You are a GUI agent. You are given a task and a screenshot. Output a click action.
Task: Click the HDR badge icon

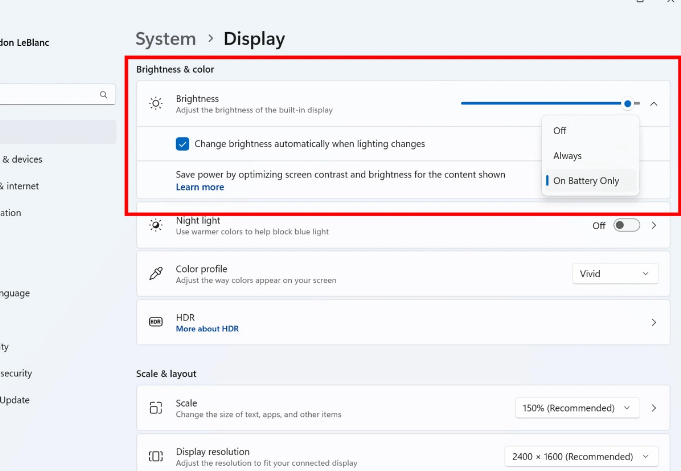(x=155, y=322)
